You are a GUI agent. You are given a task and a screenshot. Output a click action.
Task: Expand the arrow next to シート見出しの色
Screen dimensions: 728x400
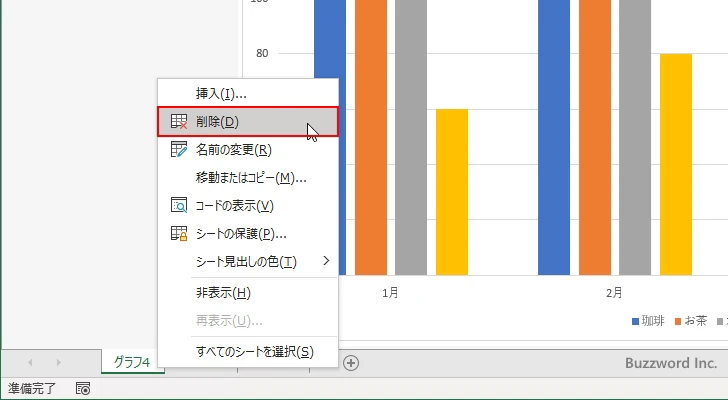(326, 261)
